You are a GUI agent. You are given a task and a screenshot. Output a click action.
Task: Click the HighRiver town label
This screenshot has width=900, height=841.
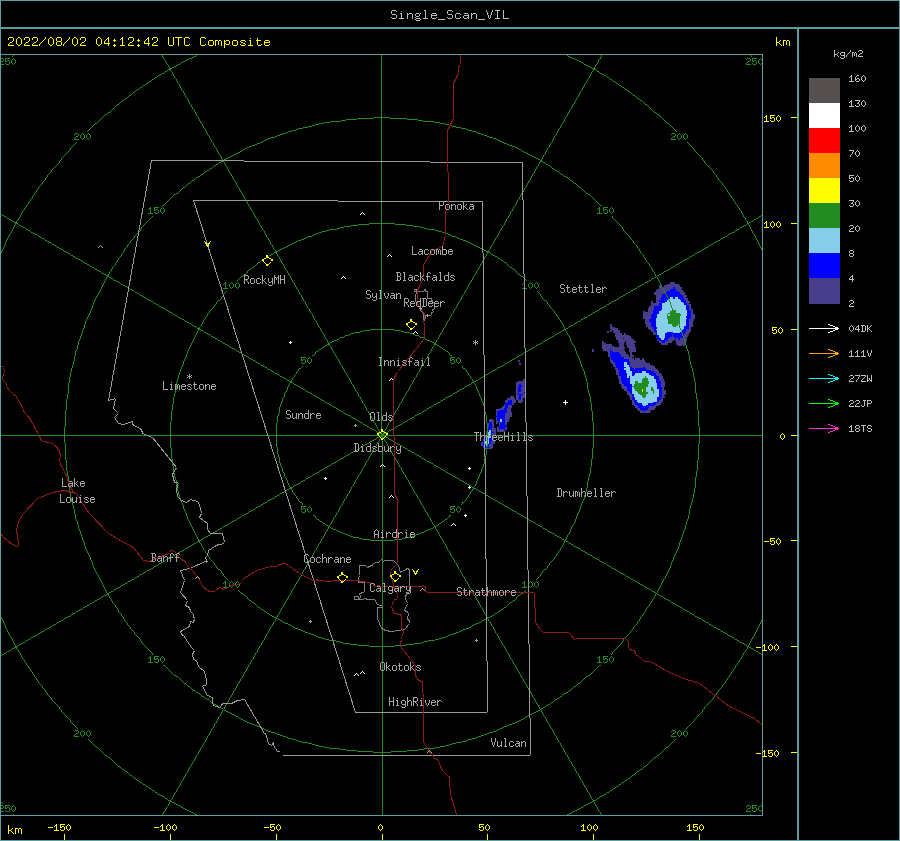pos(415,702)
